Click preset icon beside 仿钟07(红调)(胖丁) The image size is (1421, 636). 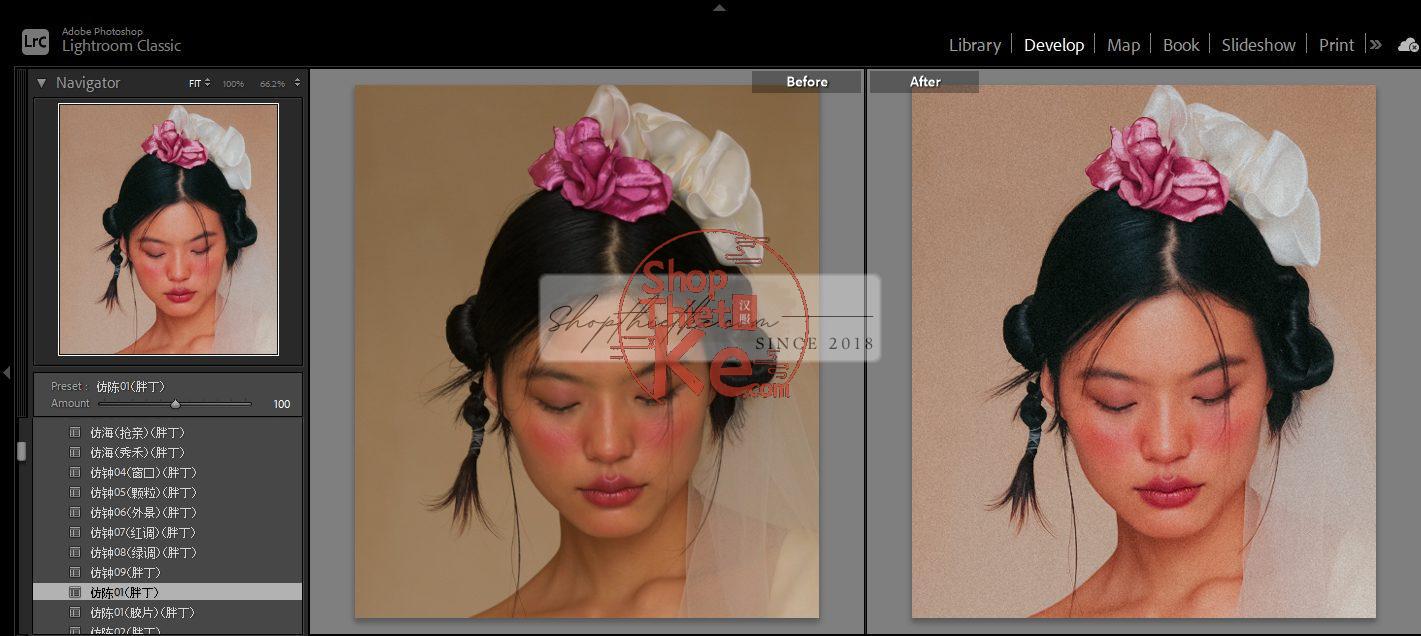pyautogui.click(x=75, y=532)
